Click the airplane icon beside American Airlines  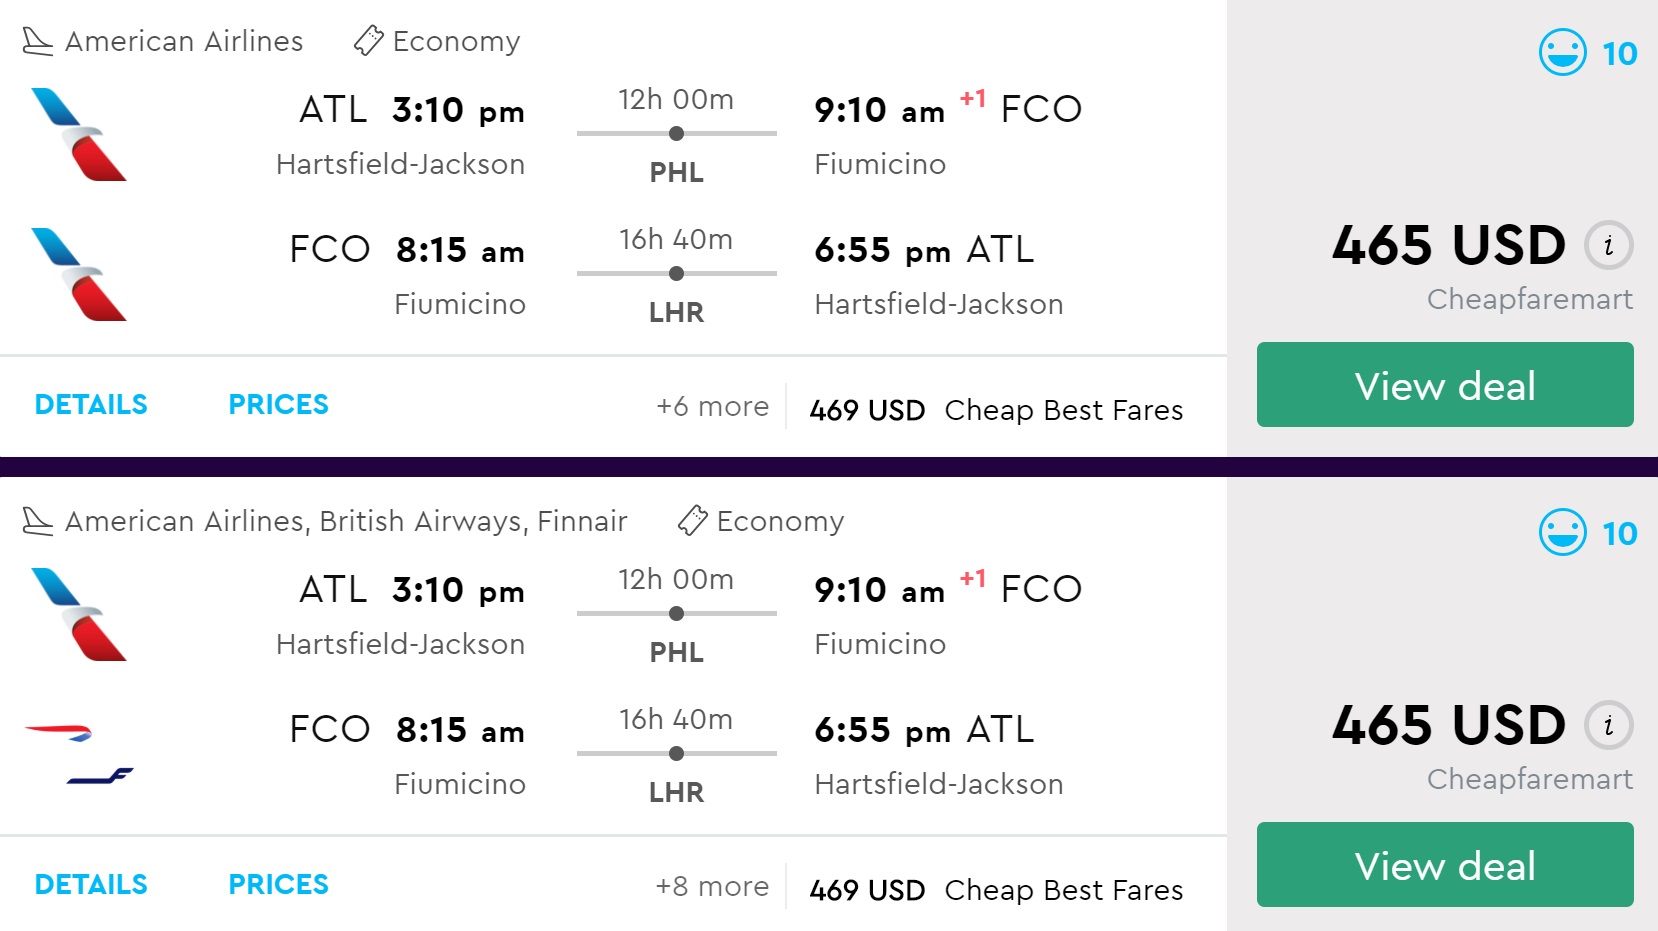(37, 40)
